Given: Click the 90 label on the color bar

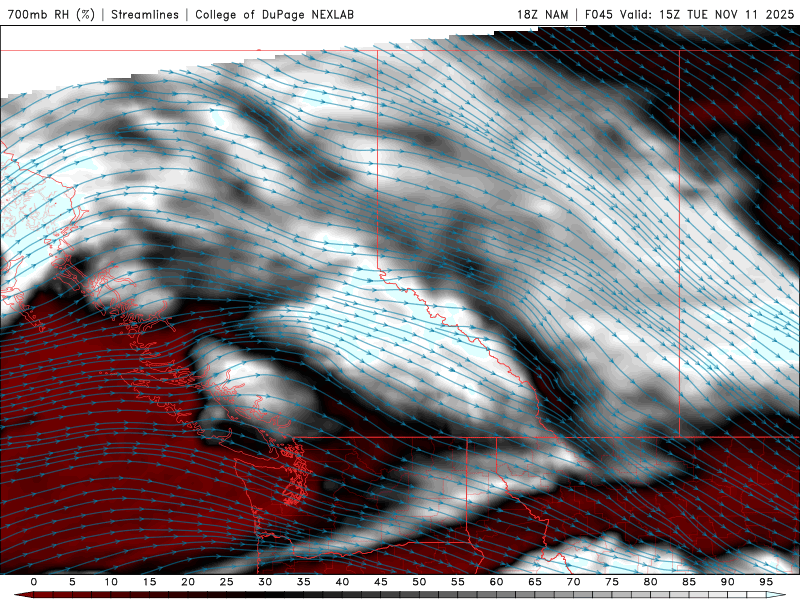Looking at the screenshot, I should tap(727, 582).
